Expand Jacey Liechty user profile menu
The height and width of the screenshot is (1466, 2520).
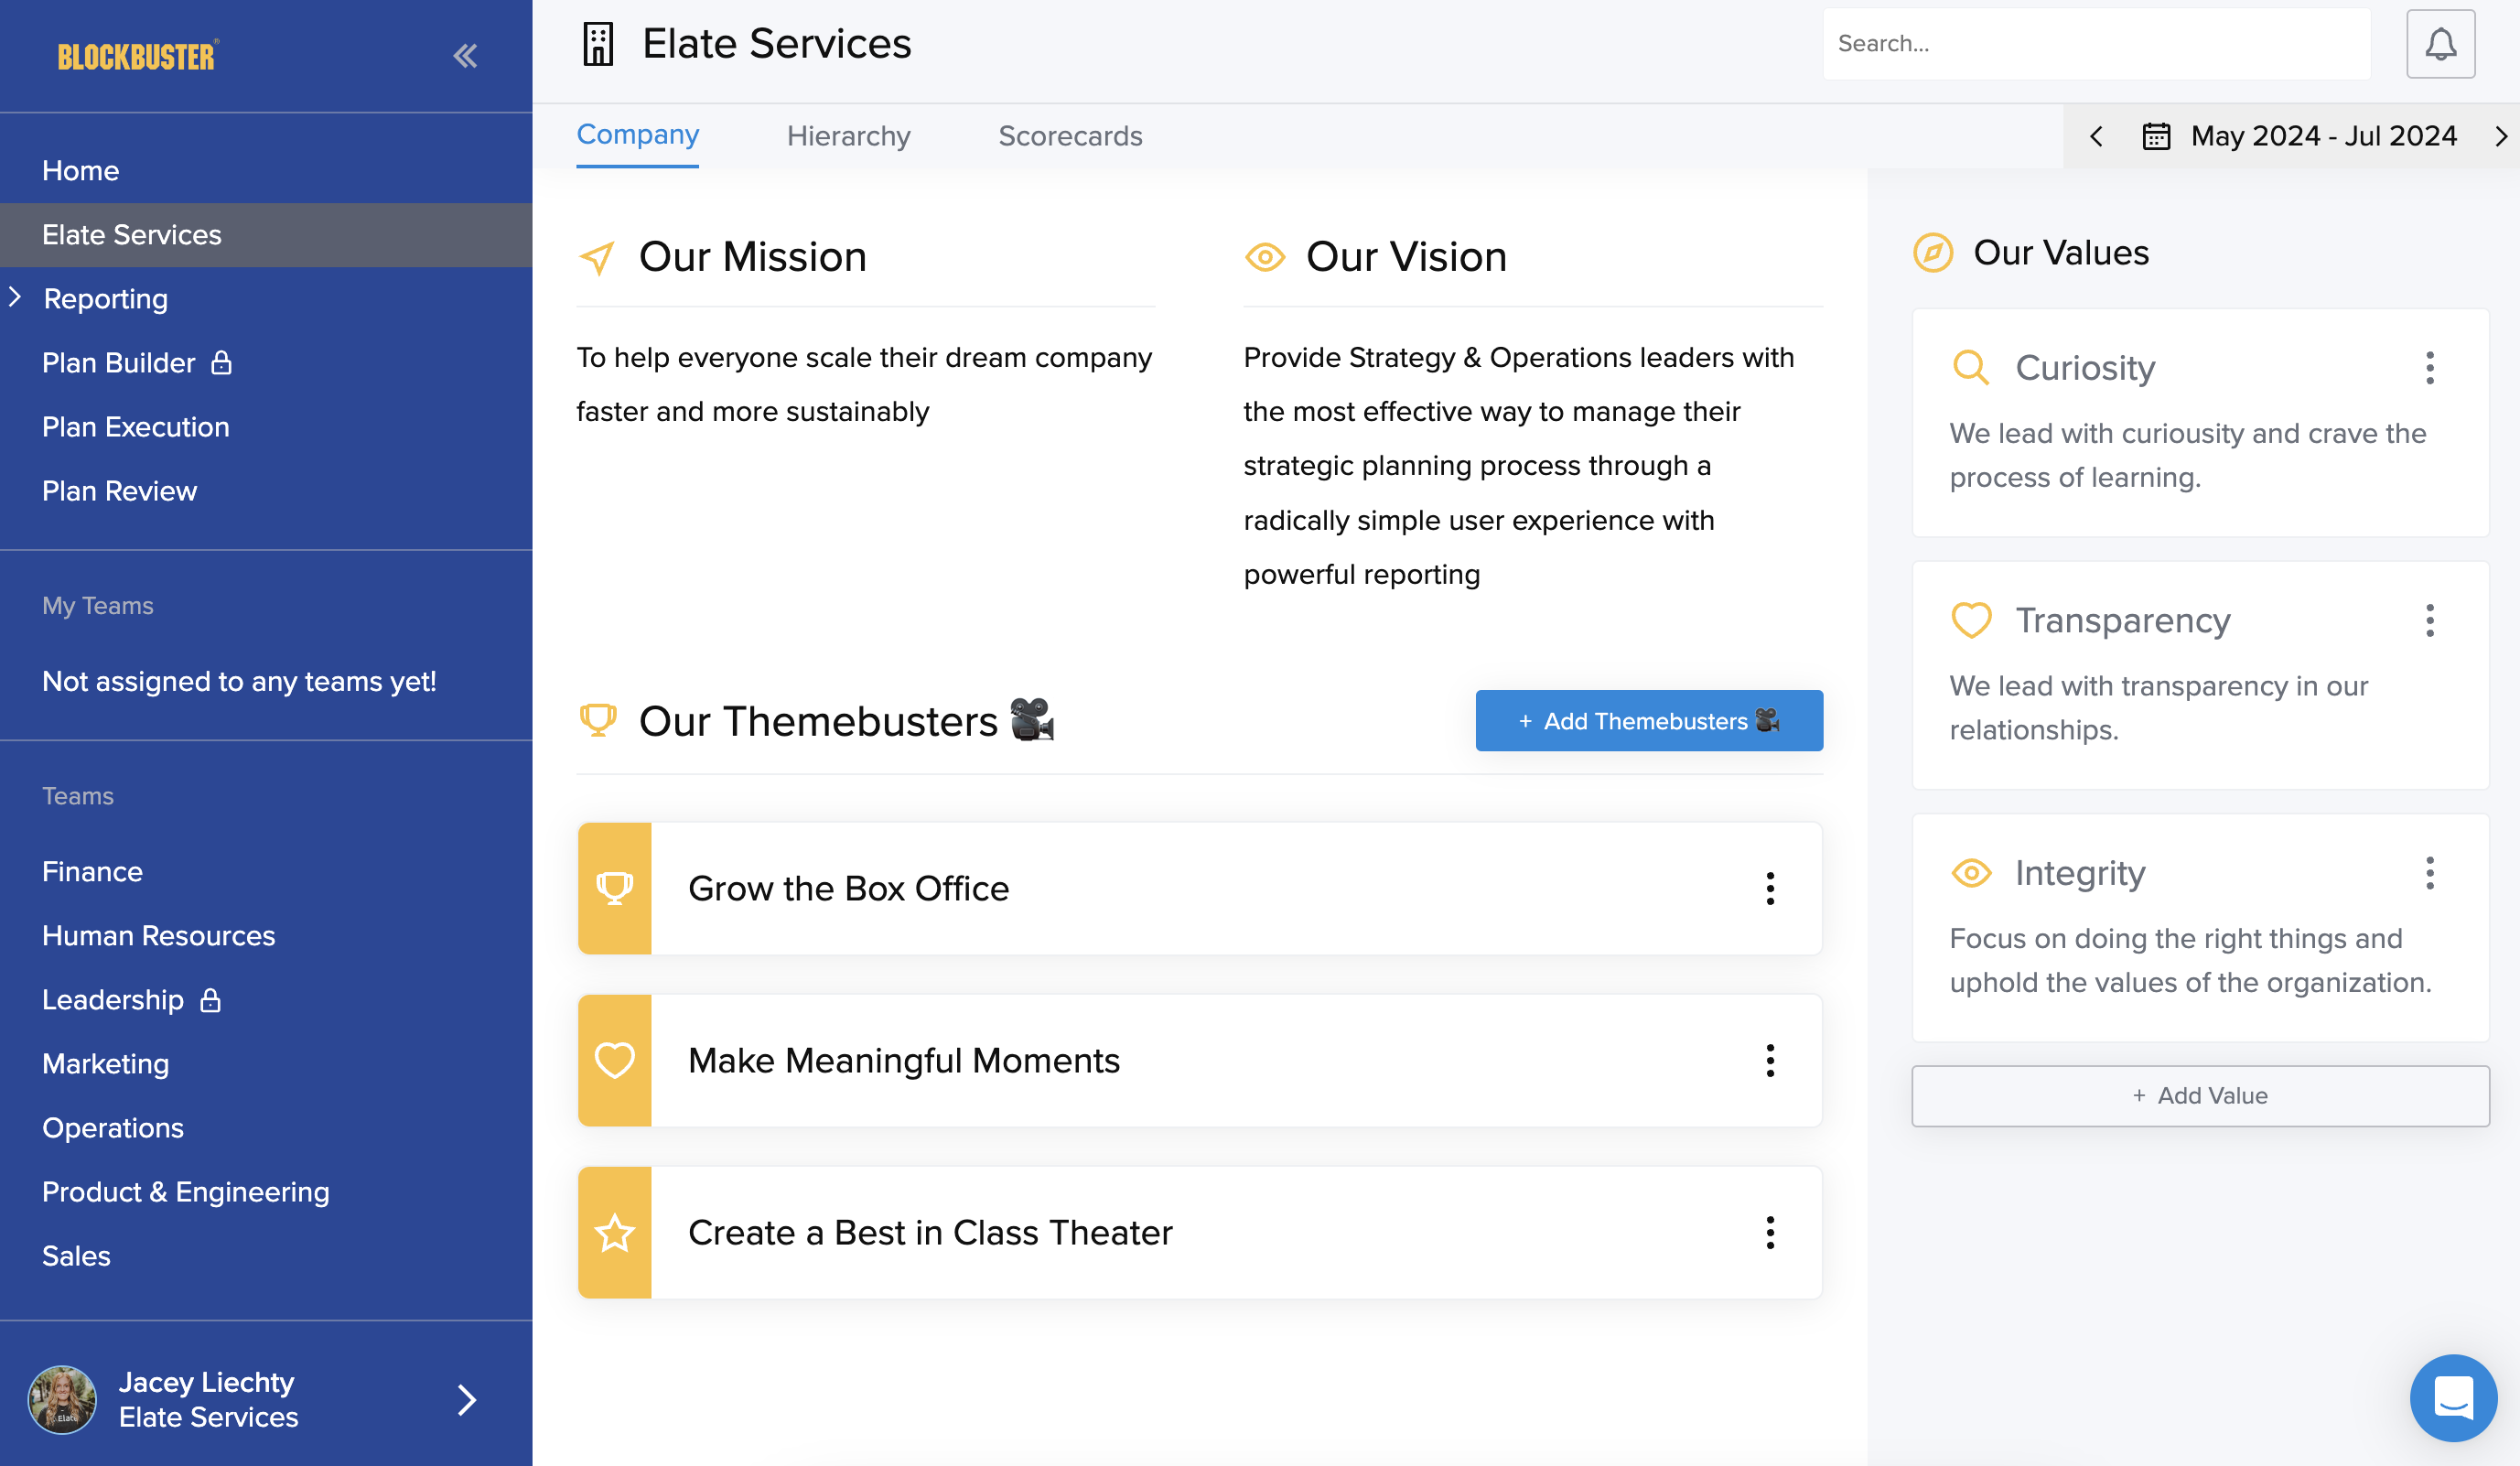[466, 1399]
